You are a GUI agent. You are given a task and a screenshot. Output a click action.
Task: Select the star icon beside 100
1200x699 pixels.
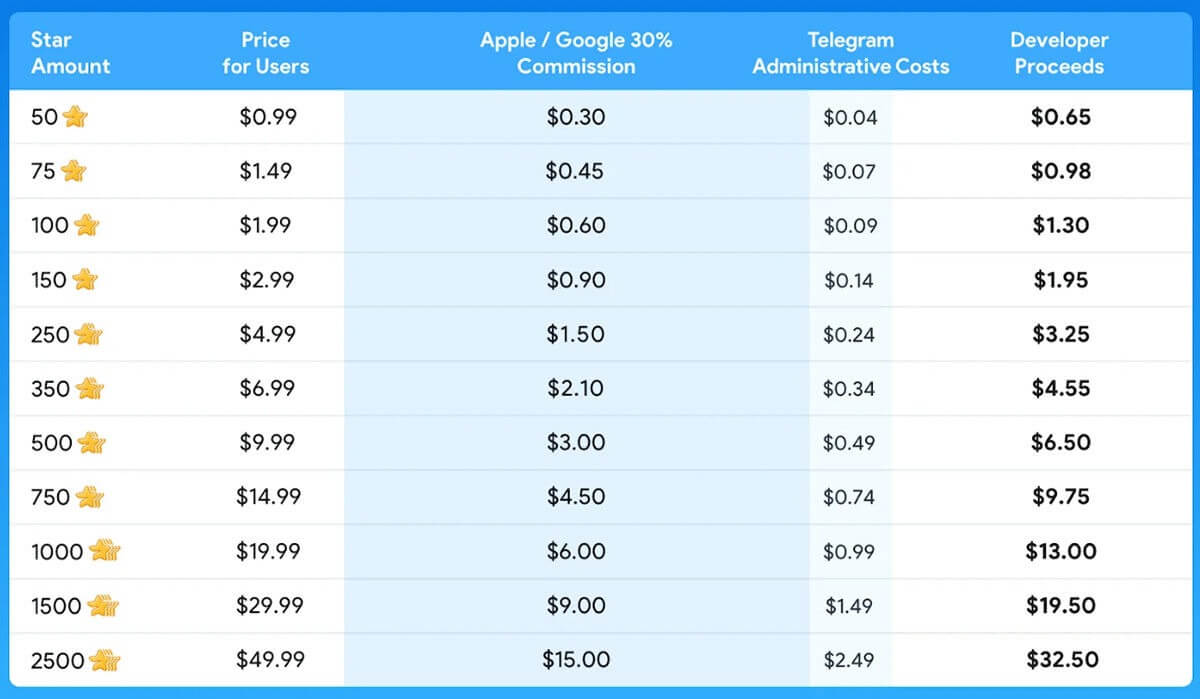[x=86, y=225]
